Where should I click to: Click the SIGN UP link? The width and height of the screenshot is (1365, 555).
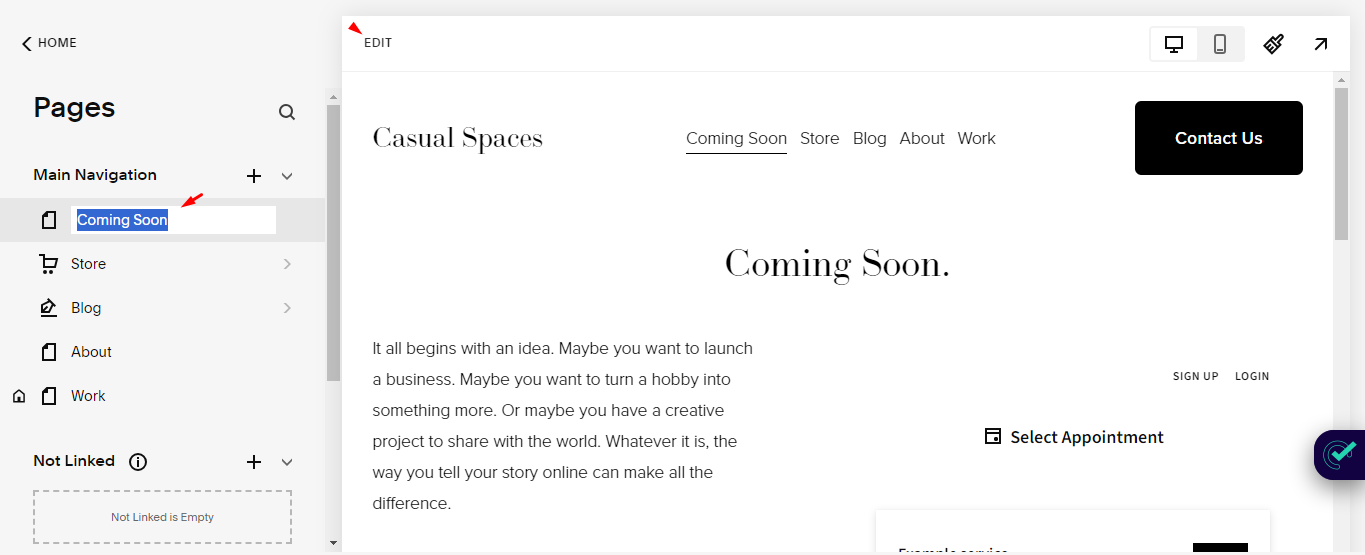click(1196, 377)
